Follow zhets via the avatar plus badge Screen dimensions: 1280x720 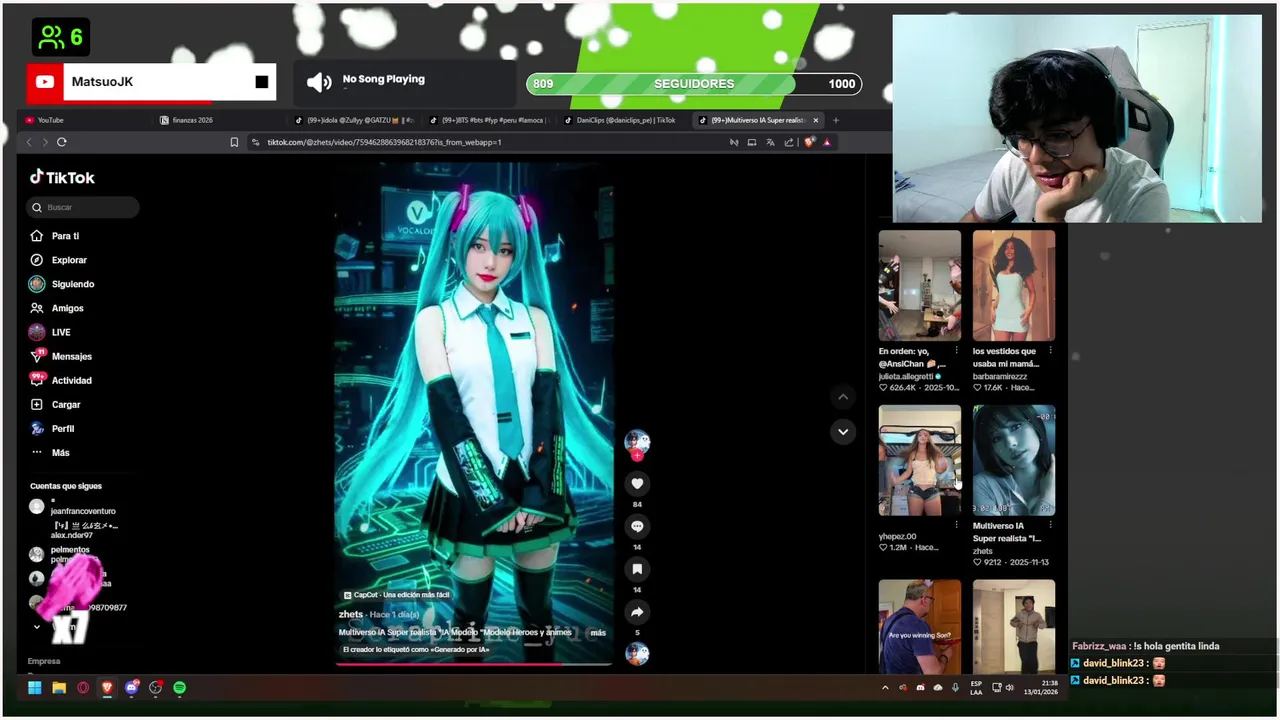pos(637,455)
